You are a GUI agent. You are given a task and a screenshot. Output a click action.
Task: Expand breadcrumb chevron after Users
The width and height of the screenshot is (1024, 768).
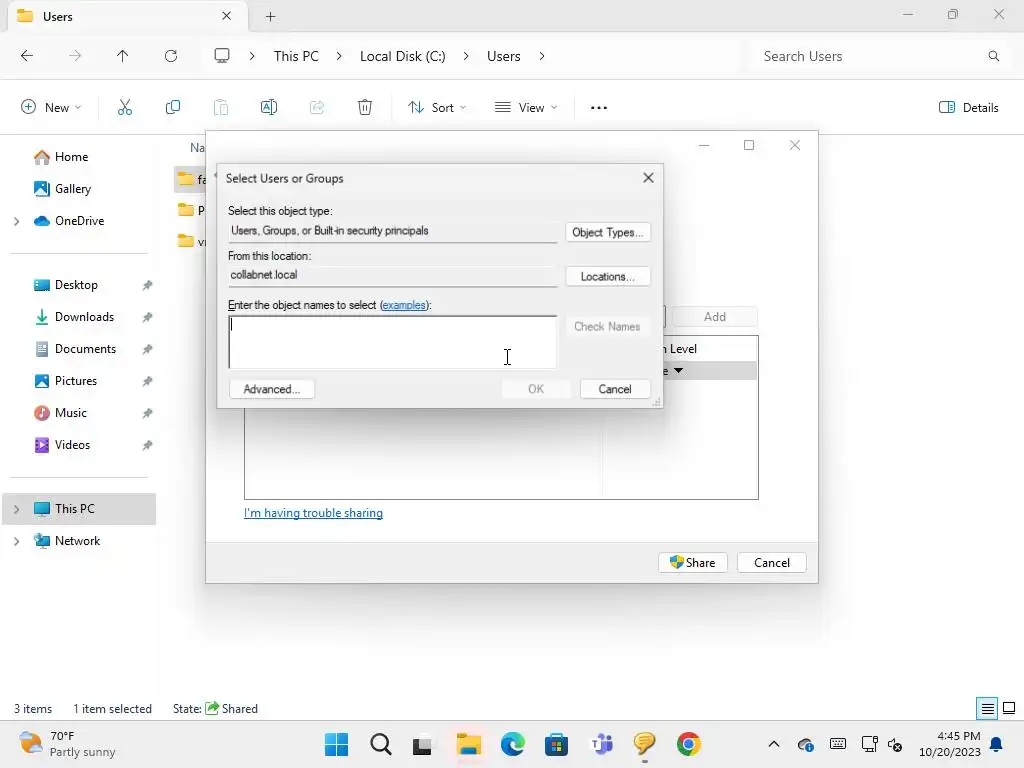pos(541,56)
